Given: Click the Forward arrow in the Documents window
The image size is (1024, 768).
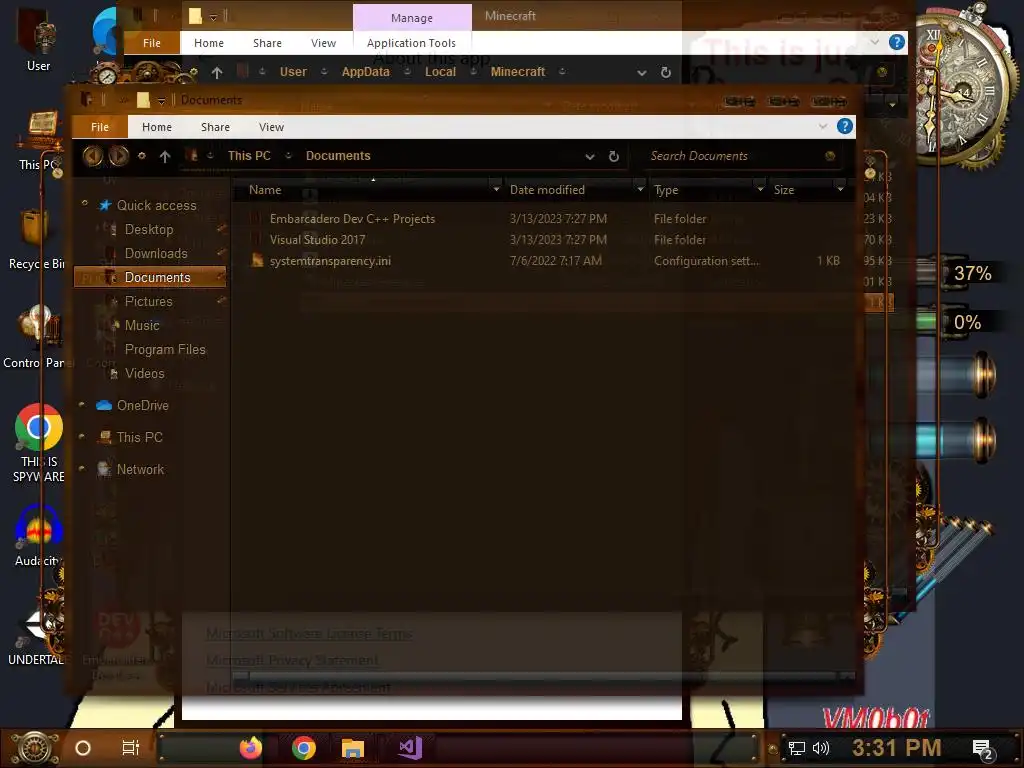Looking at the screenshot, I should click(118, 155).
